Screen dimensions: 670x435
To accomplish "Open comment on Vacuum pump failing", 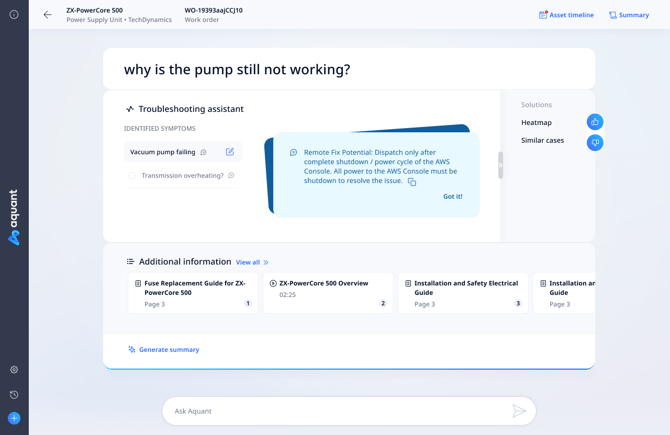I will coord(204,153).
